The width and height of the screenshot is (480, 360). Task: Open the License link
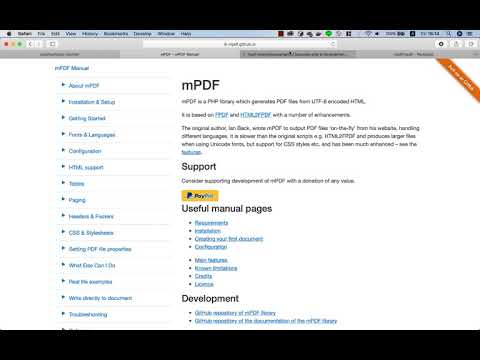coord(204,284)
